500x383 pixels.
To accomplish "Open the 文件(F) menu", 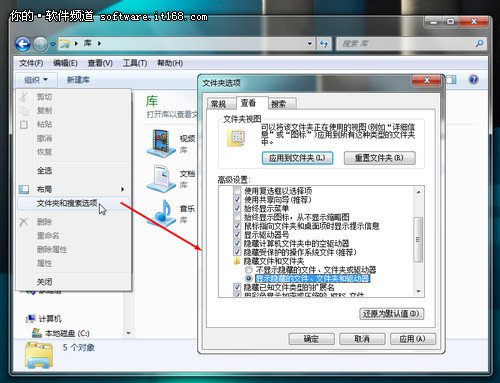I will click(31, 63).
